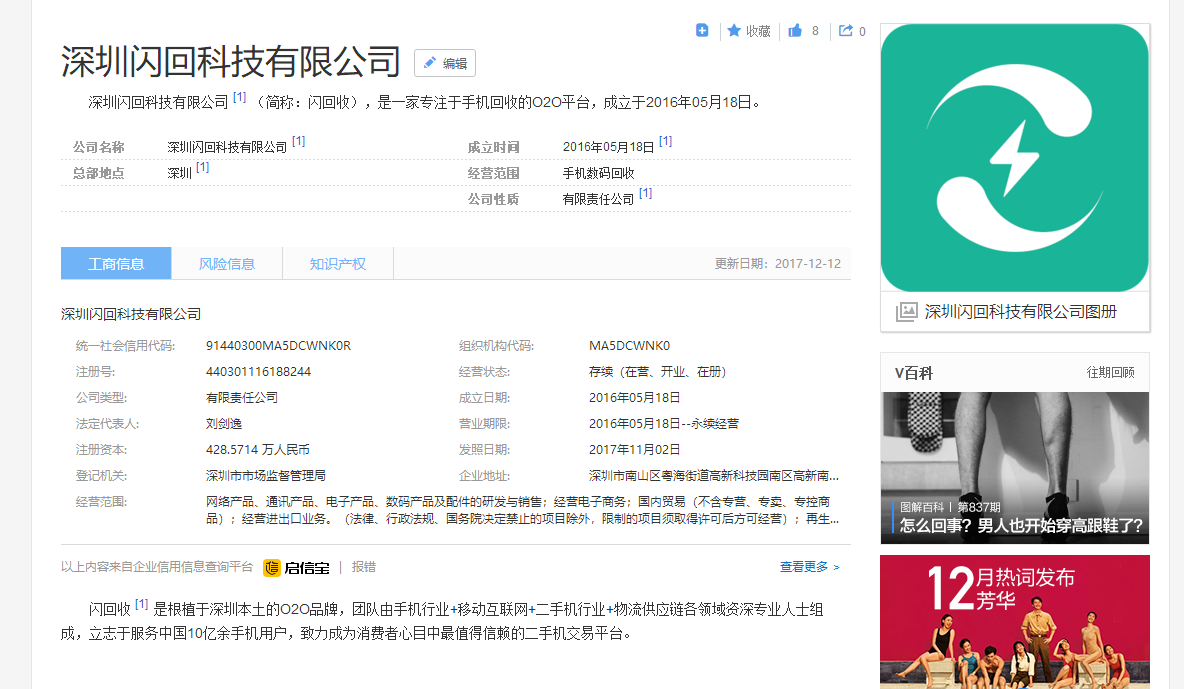Open reference [1] in the 公司名称 row

pyautogui.click(x=298, y=141)
